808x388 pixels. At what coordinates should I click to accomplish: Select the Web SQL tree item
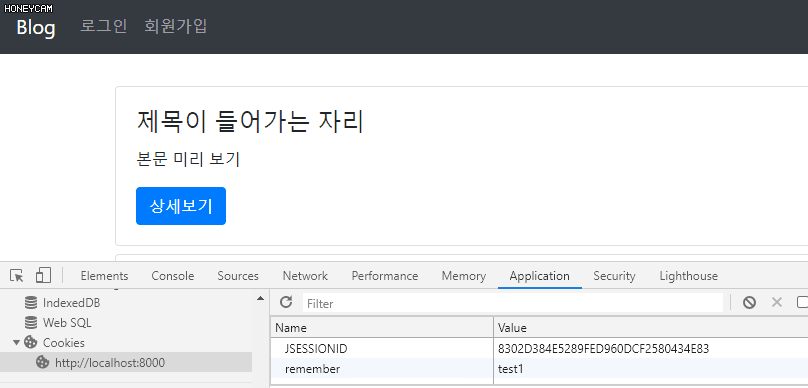point(67,323)
